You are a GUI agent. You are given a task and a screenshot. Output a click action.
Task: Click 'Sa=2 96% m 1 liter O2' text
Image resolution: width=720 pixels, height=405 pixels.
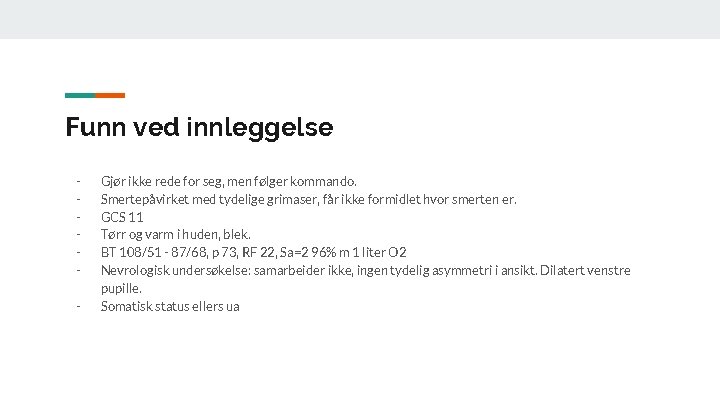pos(343,252)
